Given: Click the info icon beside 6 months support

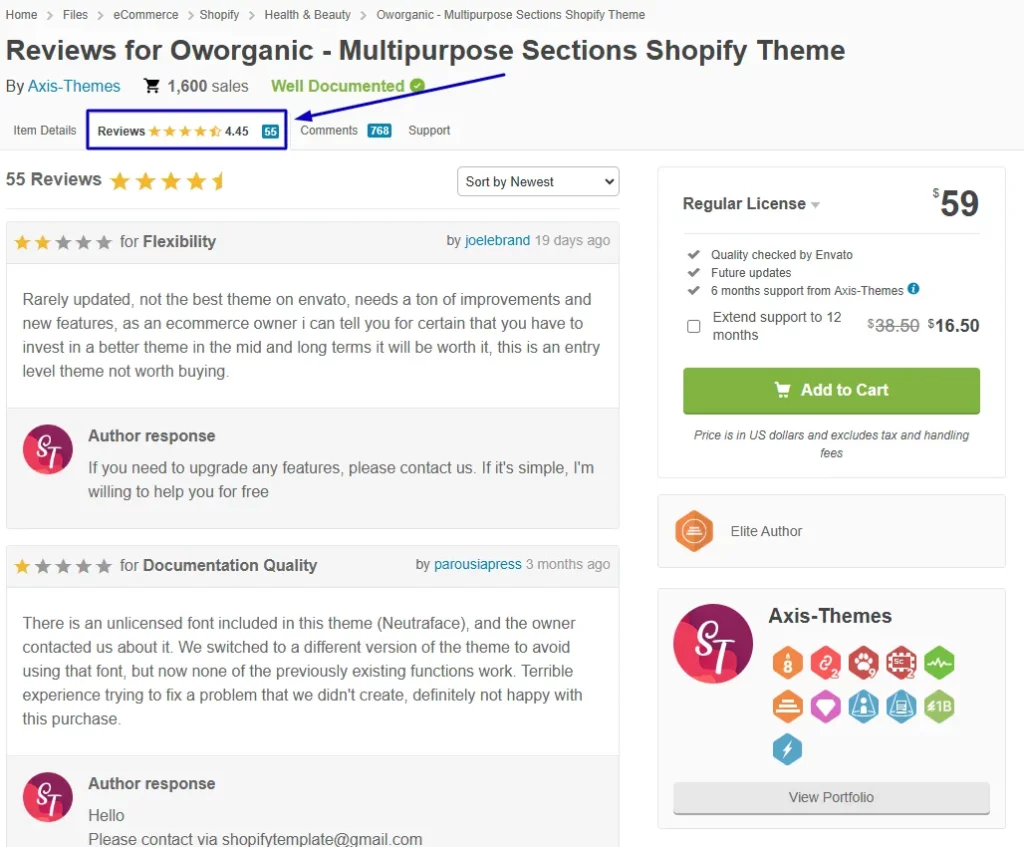Looking at the screenshot, I should click(911, 292).
